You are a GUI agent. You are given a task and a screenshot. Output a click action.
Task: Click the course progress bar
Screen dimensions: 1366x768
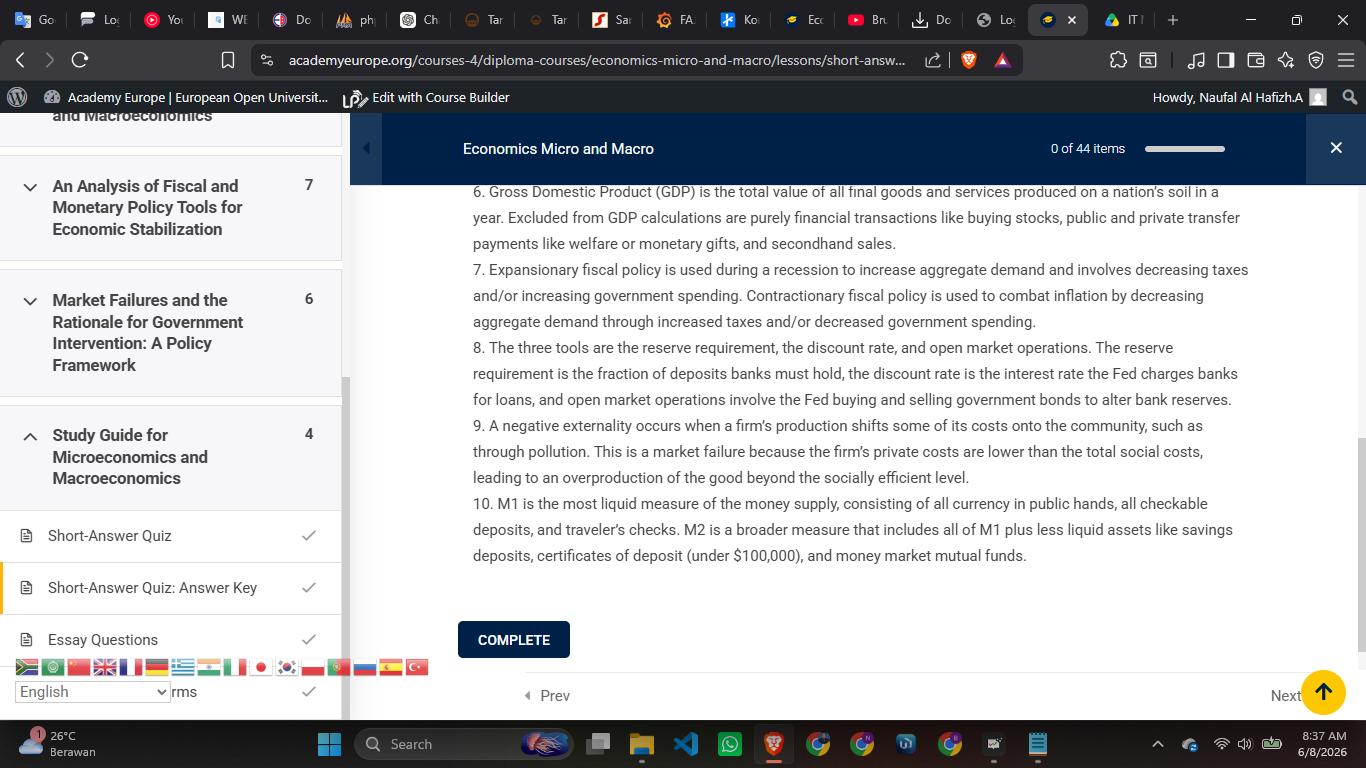pos(1185,149)
